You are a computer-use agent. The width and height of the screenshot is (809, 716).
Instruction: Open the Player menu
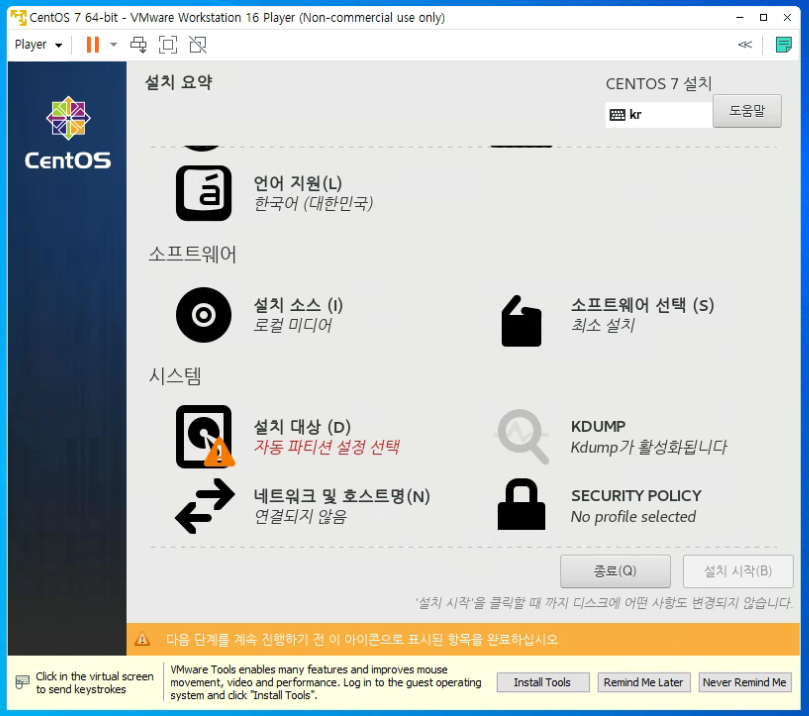coord(38,45)
